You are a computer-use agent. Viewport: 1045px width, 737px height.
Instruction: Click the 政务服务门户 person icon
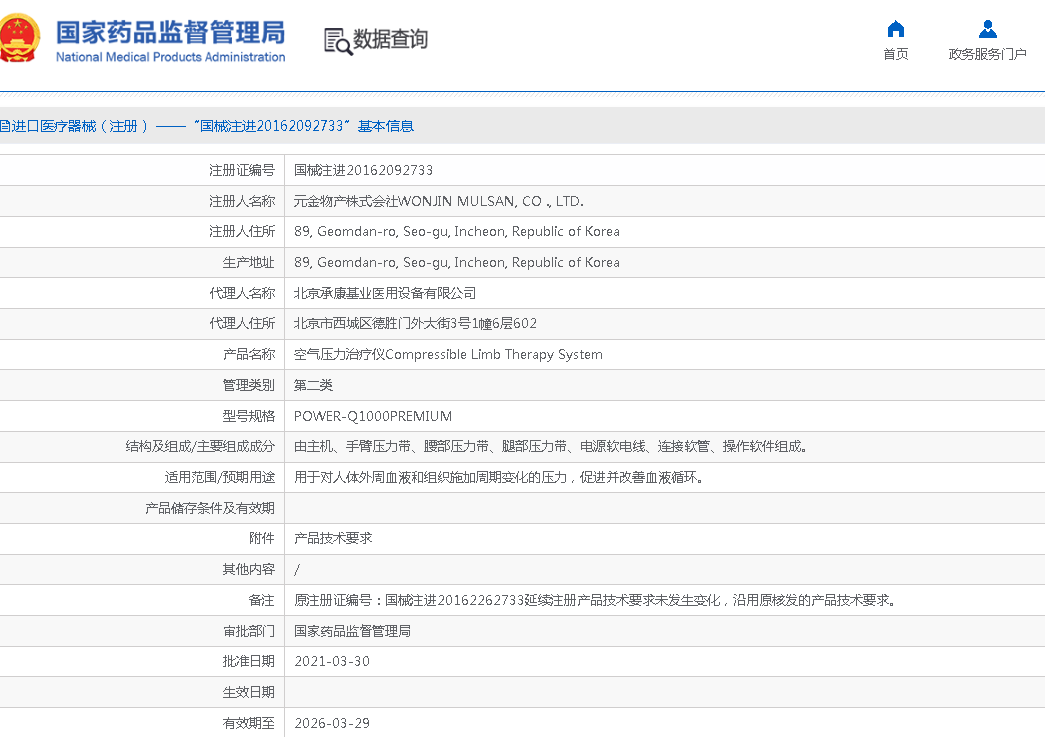[988, 28]
